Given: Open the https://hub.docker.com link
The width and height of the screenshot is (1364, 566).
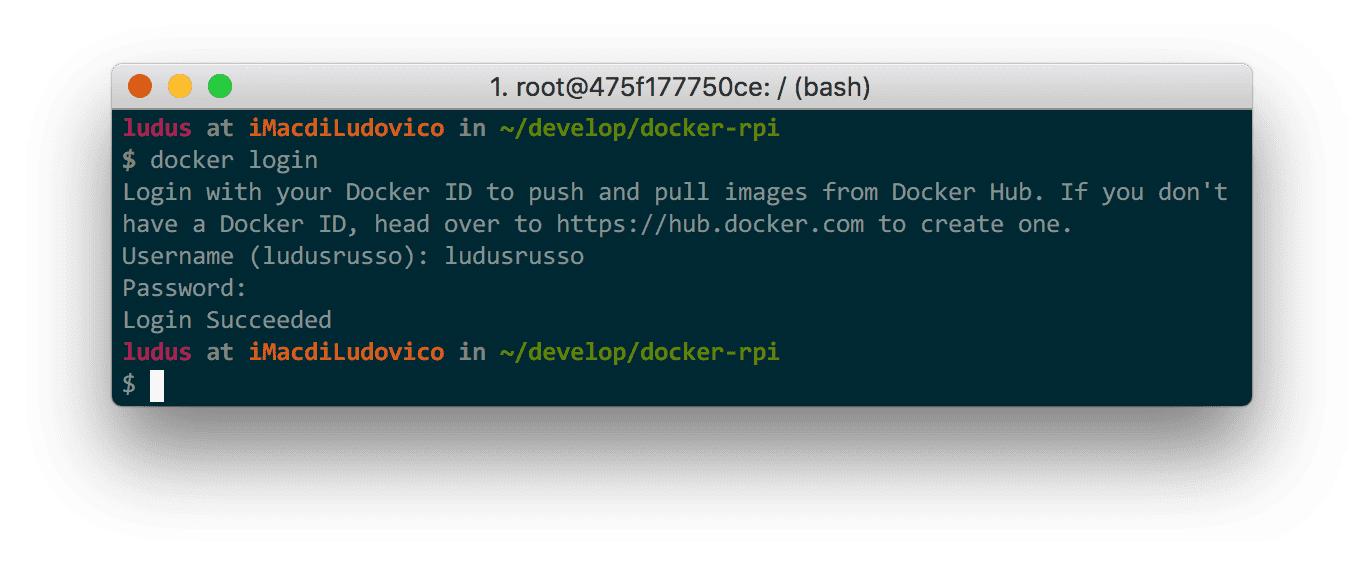Looking at the screenshot, I should 710,224.
